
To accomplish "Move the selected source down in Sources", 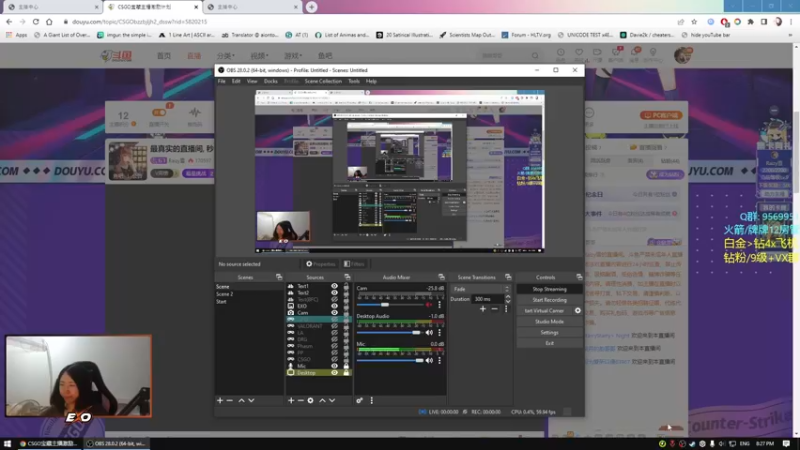I will tap(332, 401).
